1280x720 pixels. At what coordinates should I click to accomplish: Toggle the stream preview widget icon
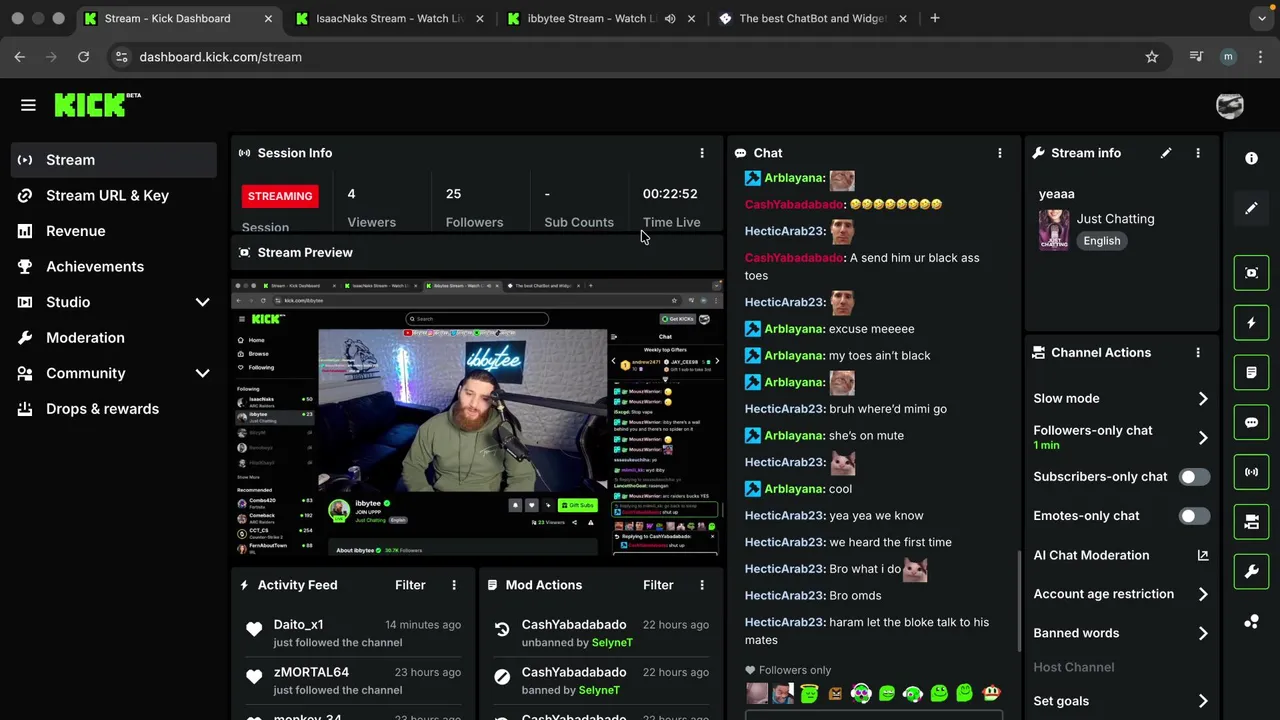[1251, 273]
